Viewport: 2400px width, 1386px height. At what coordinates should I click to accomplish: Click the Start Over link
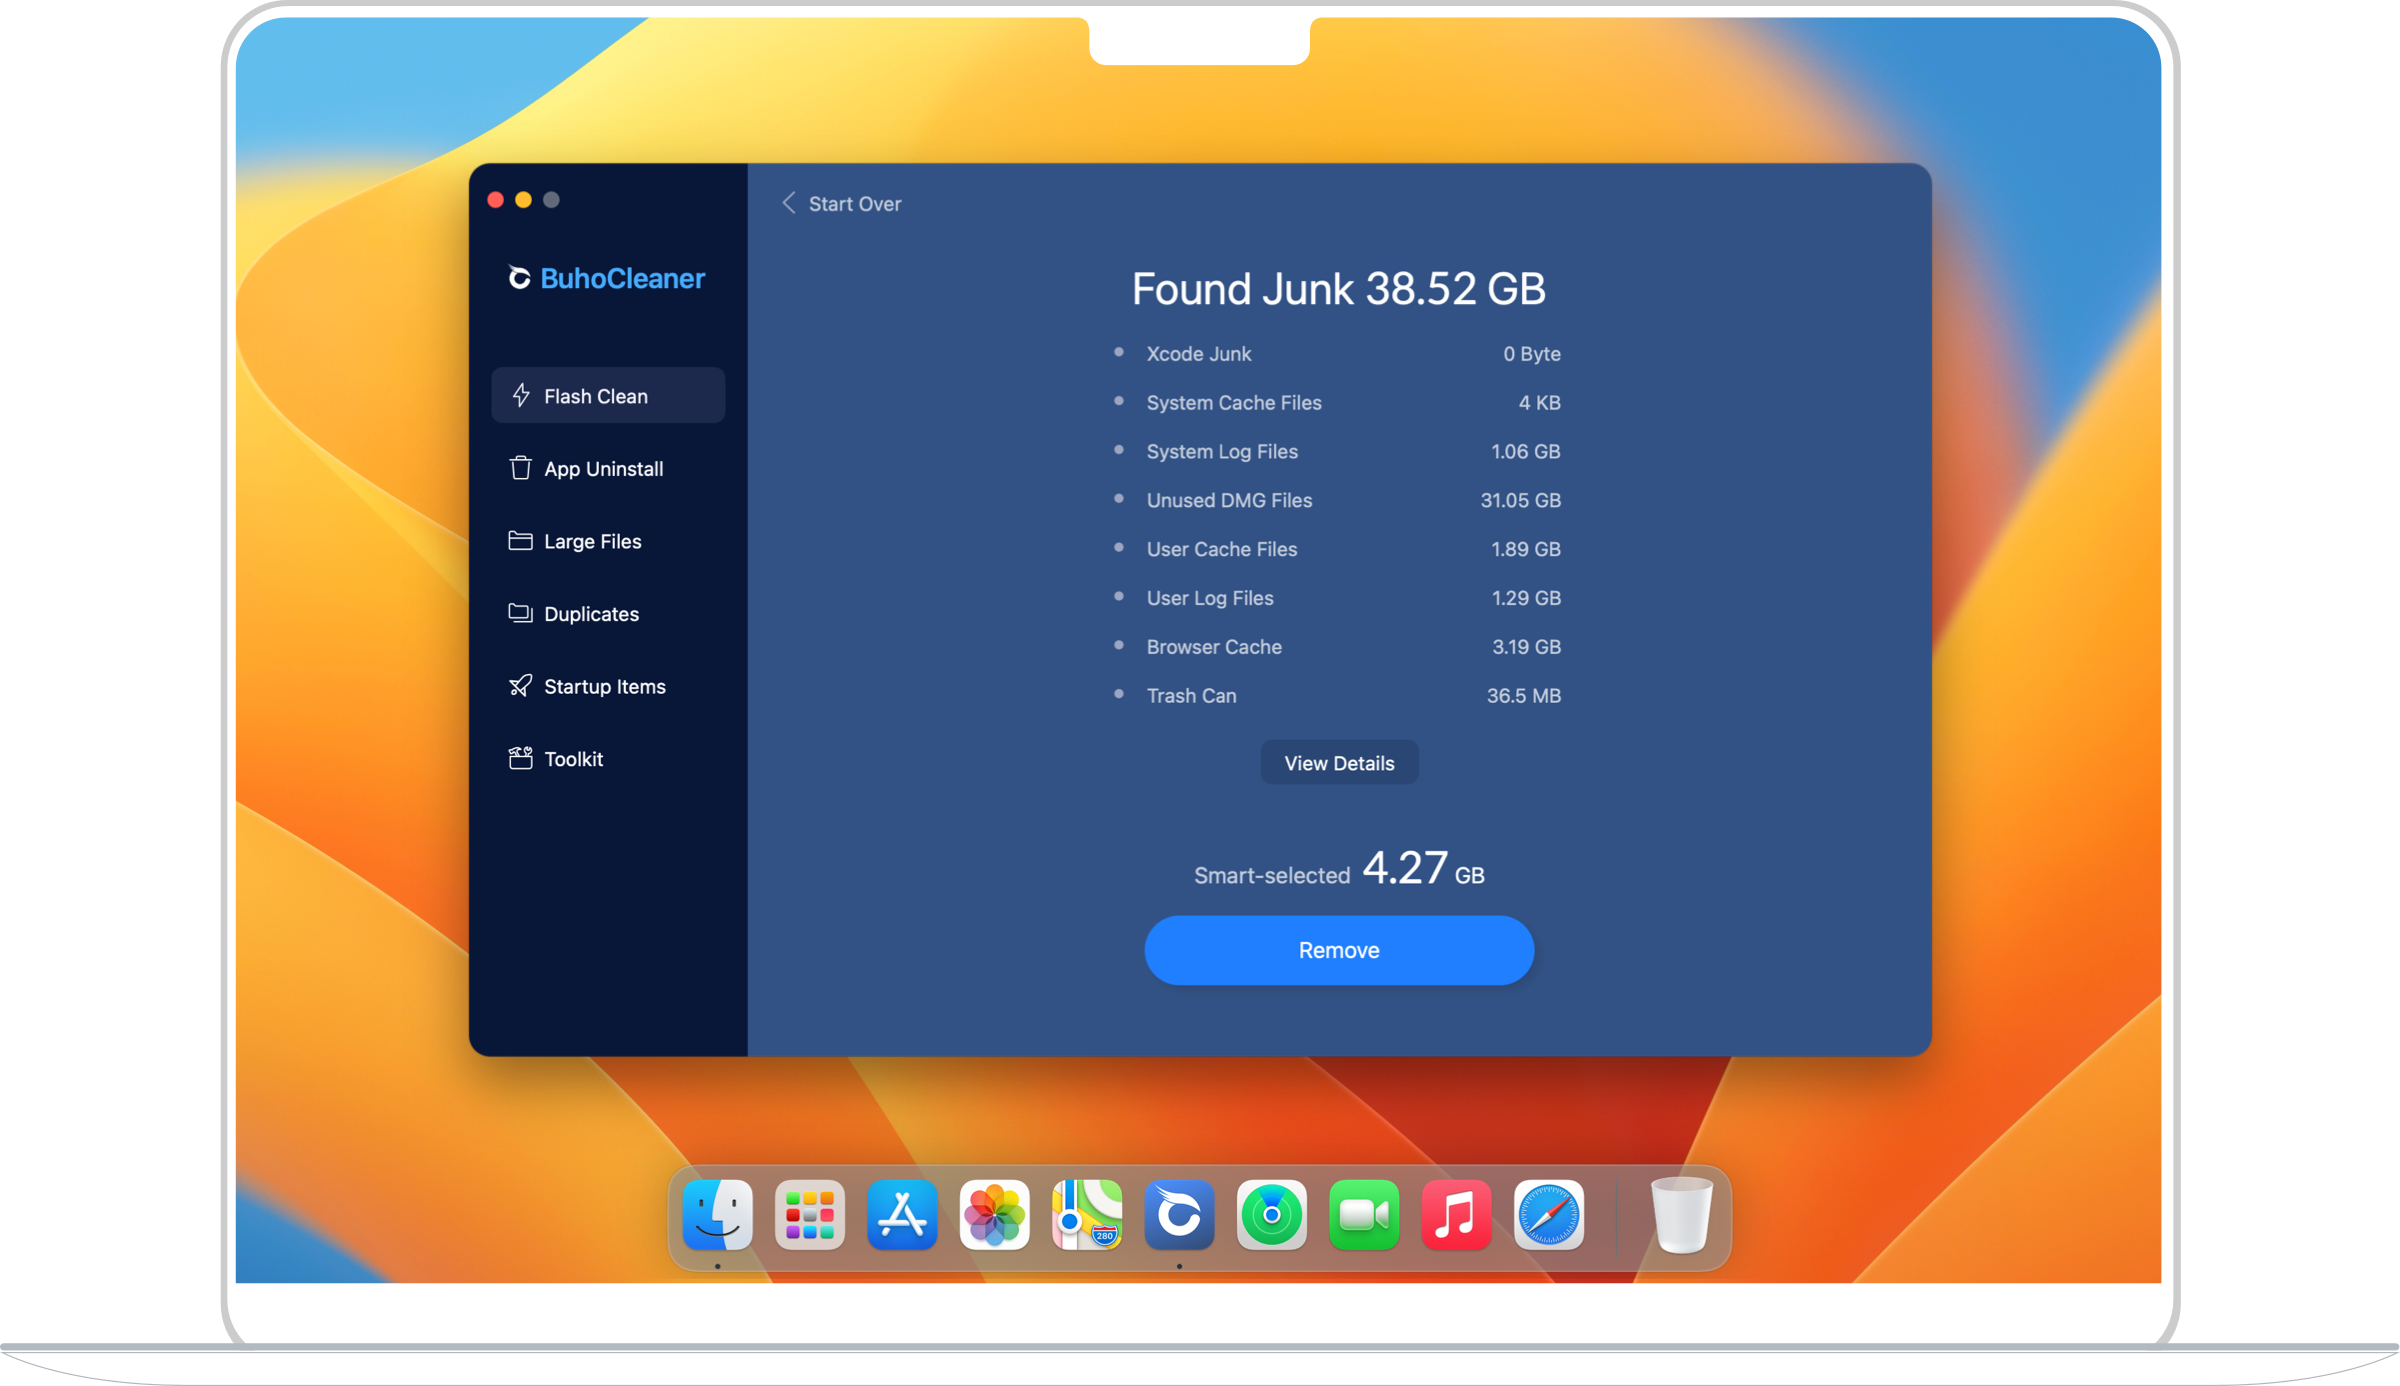[x=855, y=203]
